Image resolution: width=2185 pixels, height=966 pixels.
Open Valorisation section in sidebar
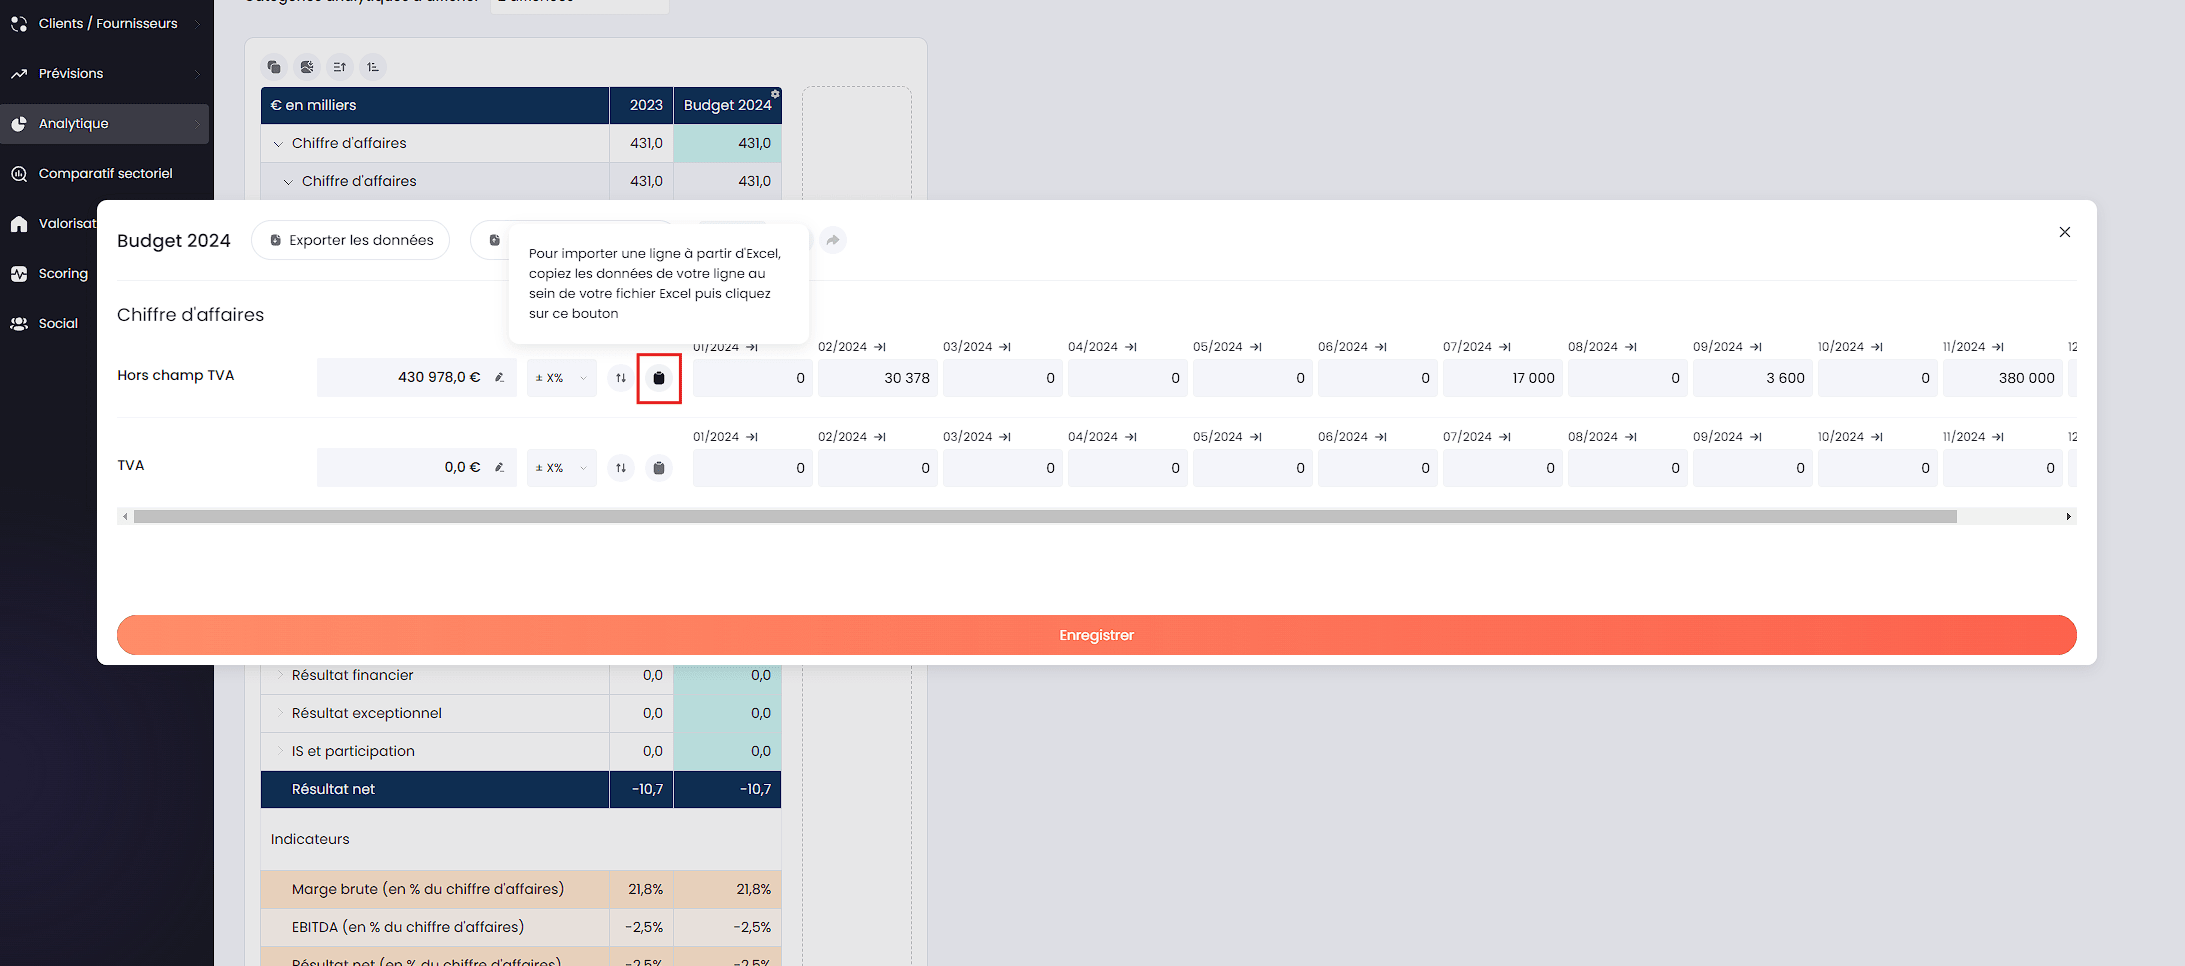54,223
